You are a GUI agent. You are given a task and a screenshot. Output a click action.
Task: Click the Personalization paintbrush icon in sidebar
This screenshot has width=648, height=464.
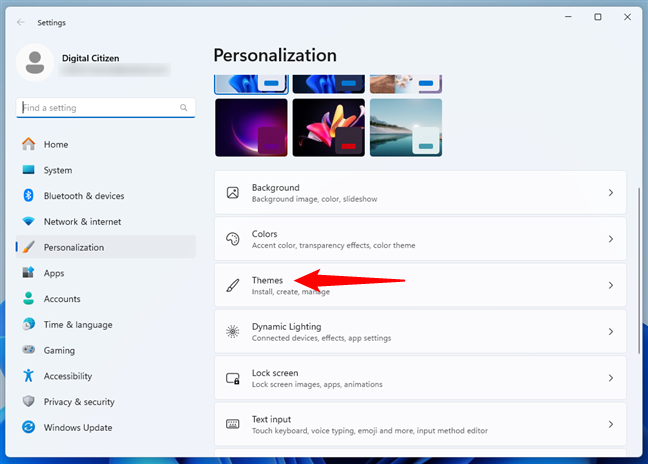pyautogui.click(x=29, y=247)
